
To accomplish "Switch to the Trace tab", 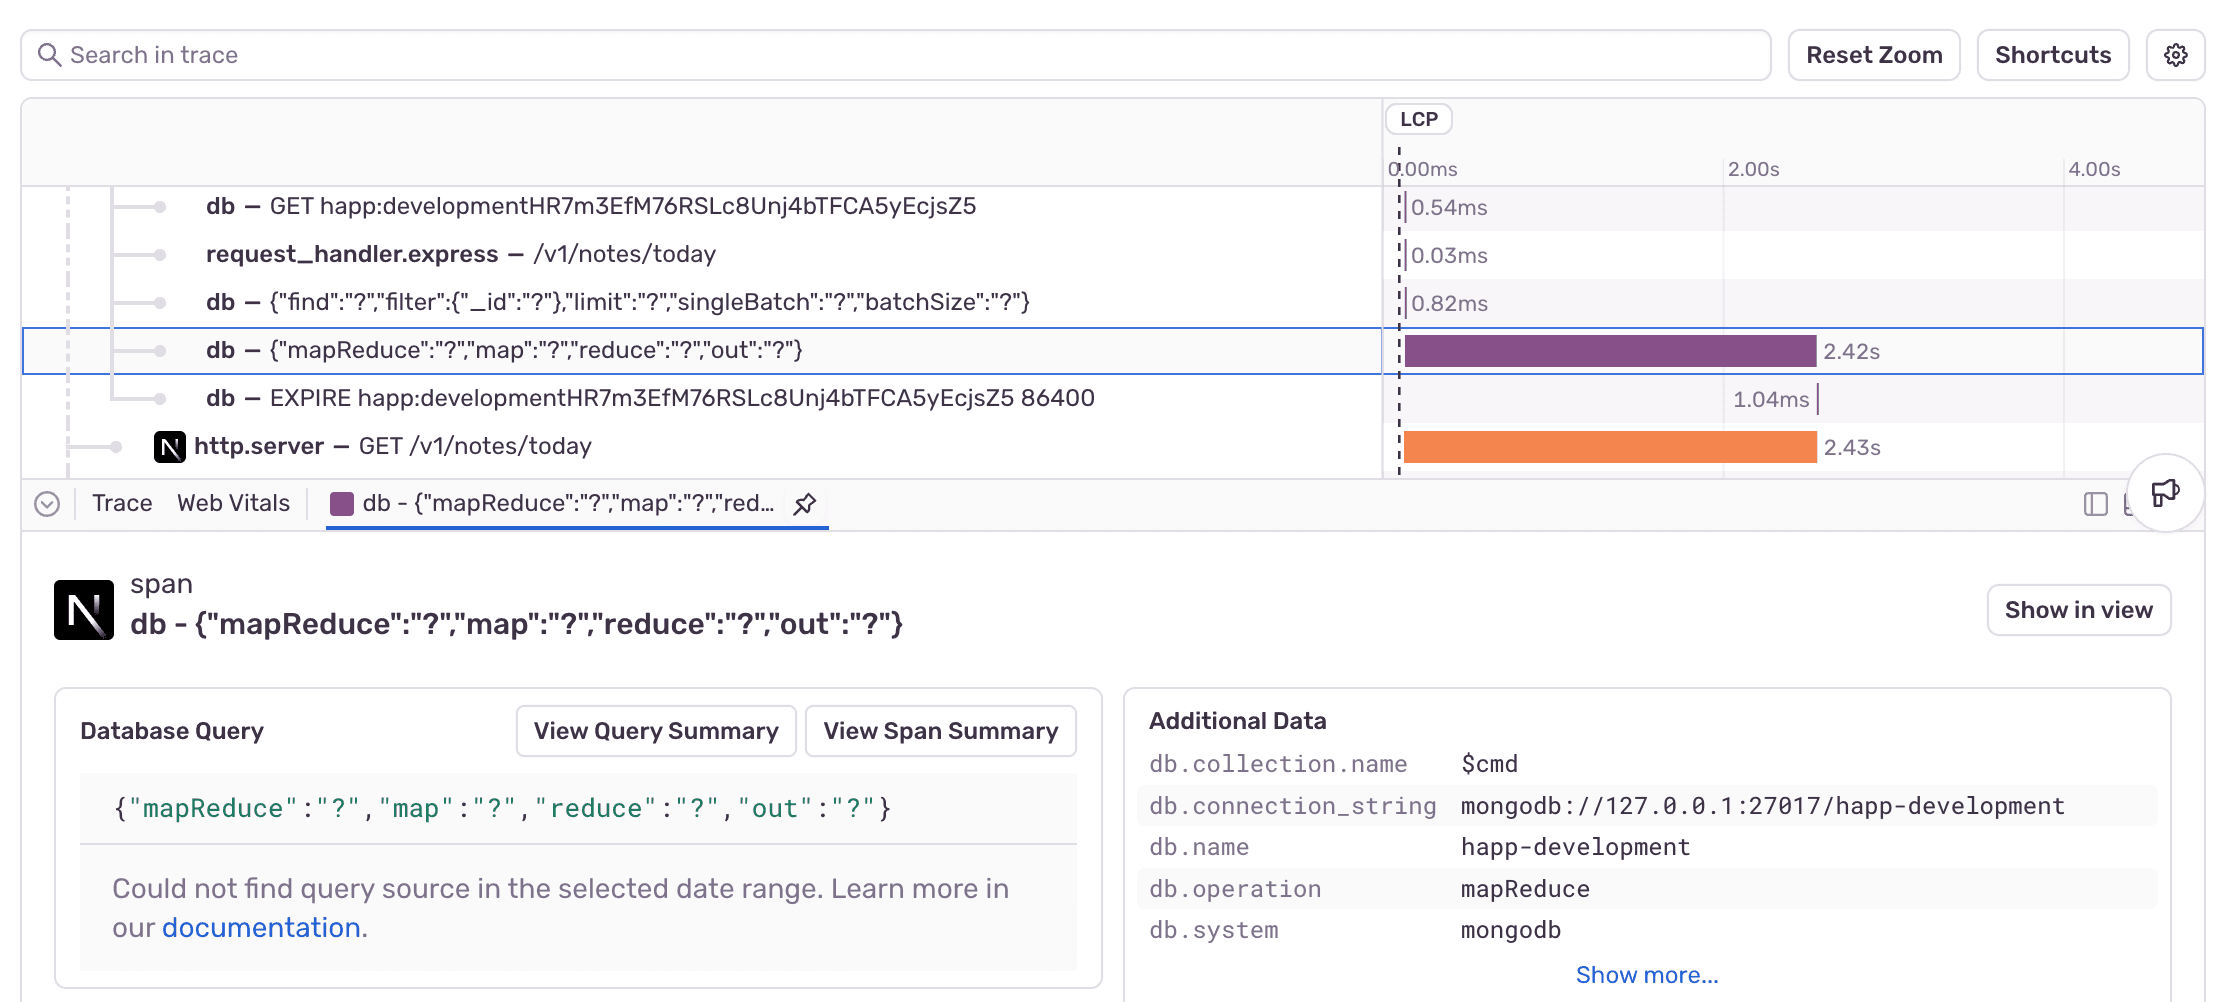I will (x=122, y=503).
